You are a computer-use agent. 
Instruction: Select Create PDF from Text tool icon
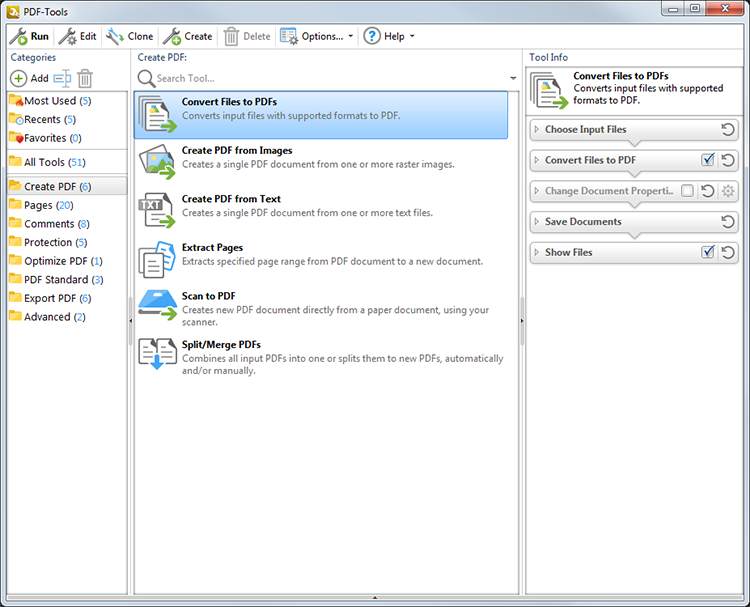[x=158, y=210]
